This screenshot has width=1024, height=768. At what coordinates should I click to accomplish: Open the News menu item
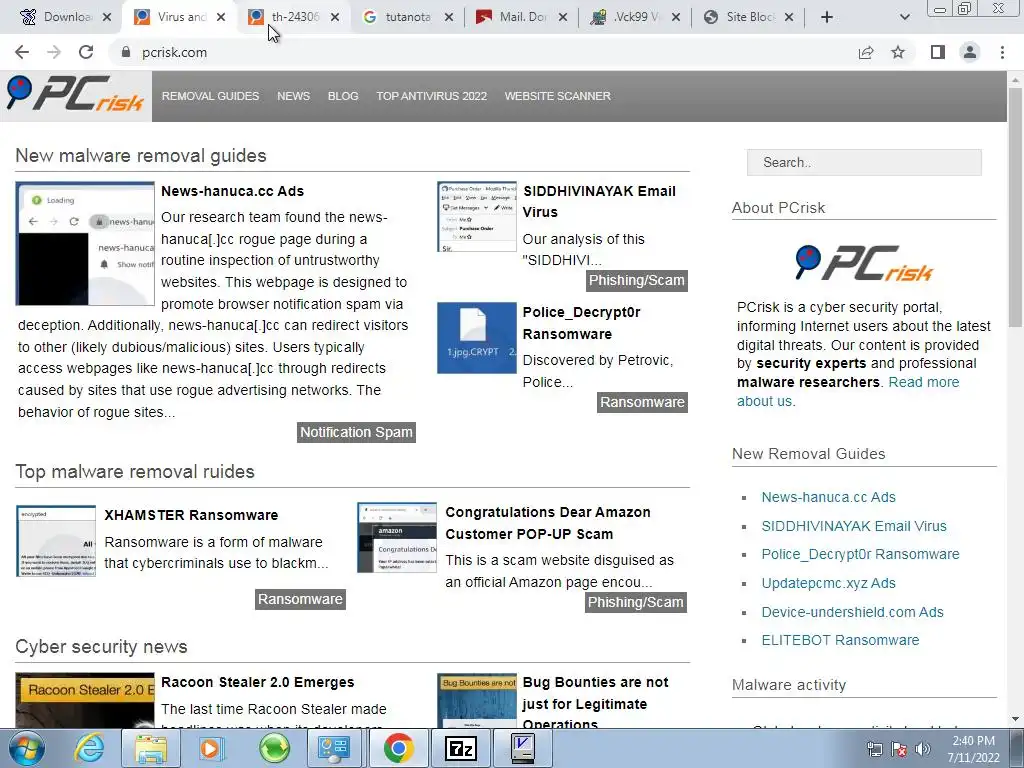click(x=293, y=96)
